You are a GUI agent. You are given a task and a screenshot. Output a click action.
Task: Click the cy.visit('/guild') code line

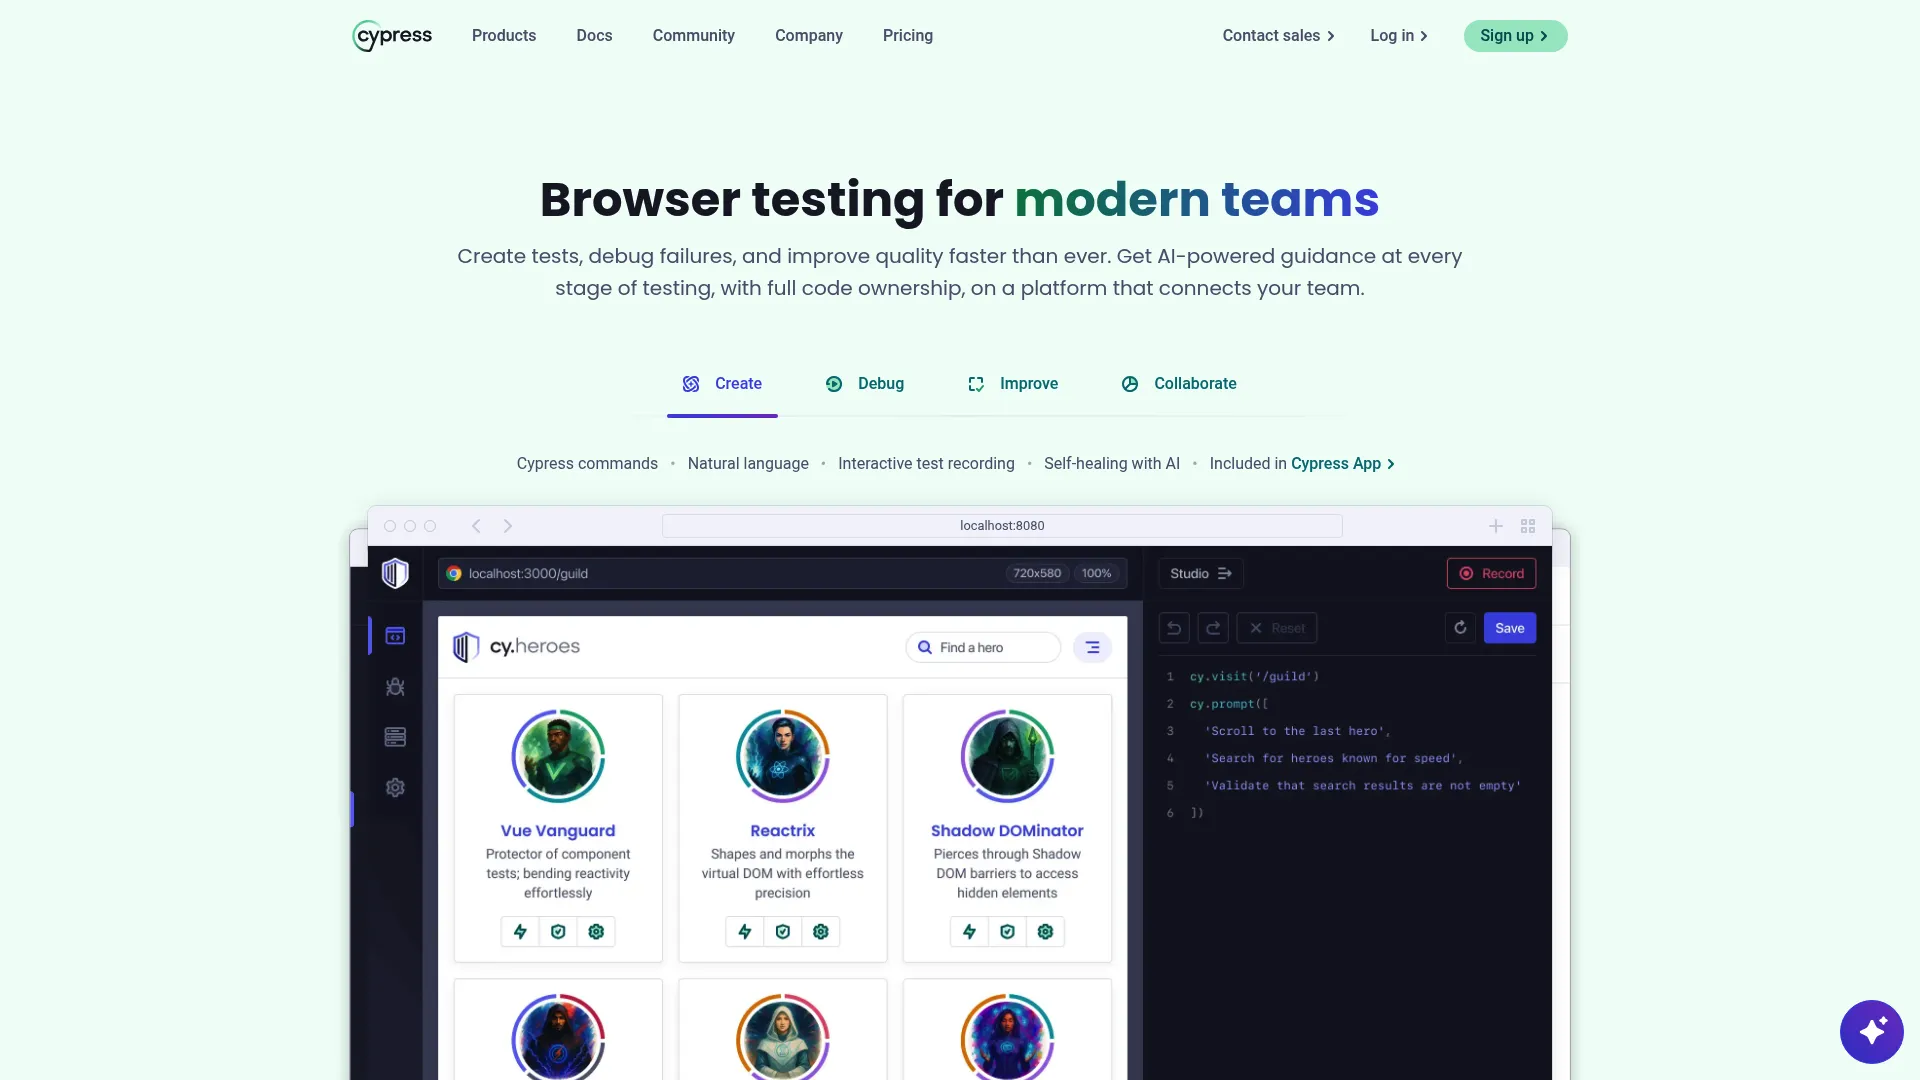click(x=1254, y=677)
